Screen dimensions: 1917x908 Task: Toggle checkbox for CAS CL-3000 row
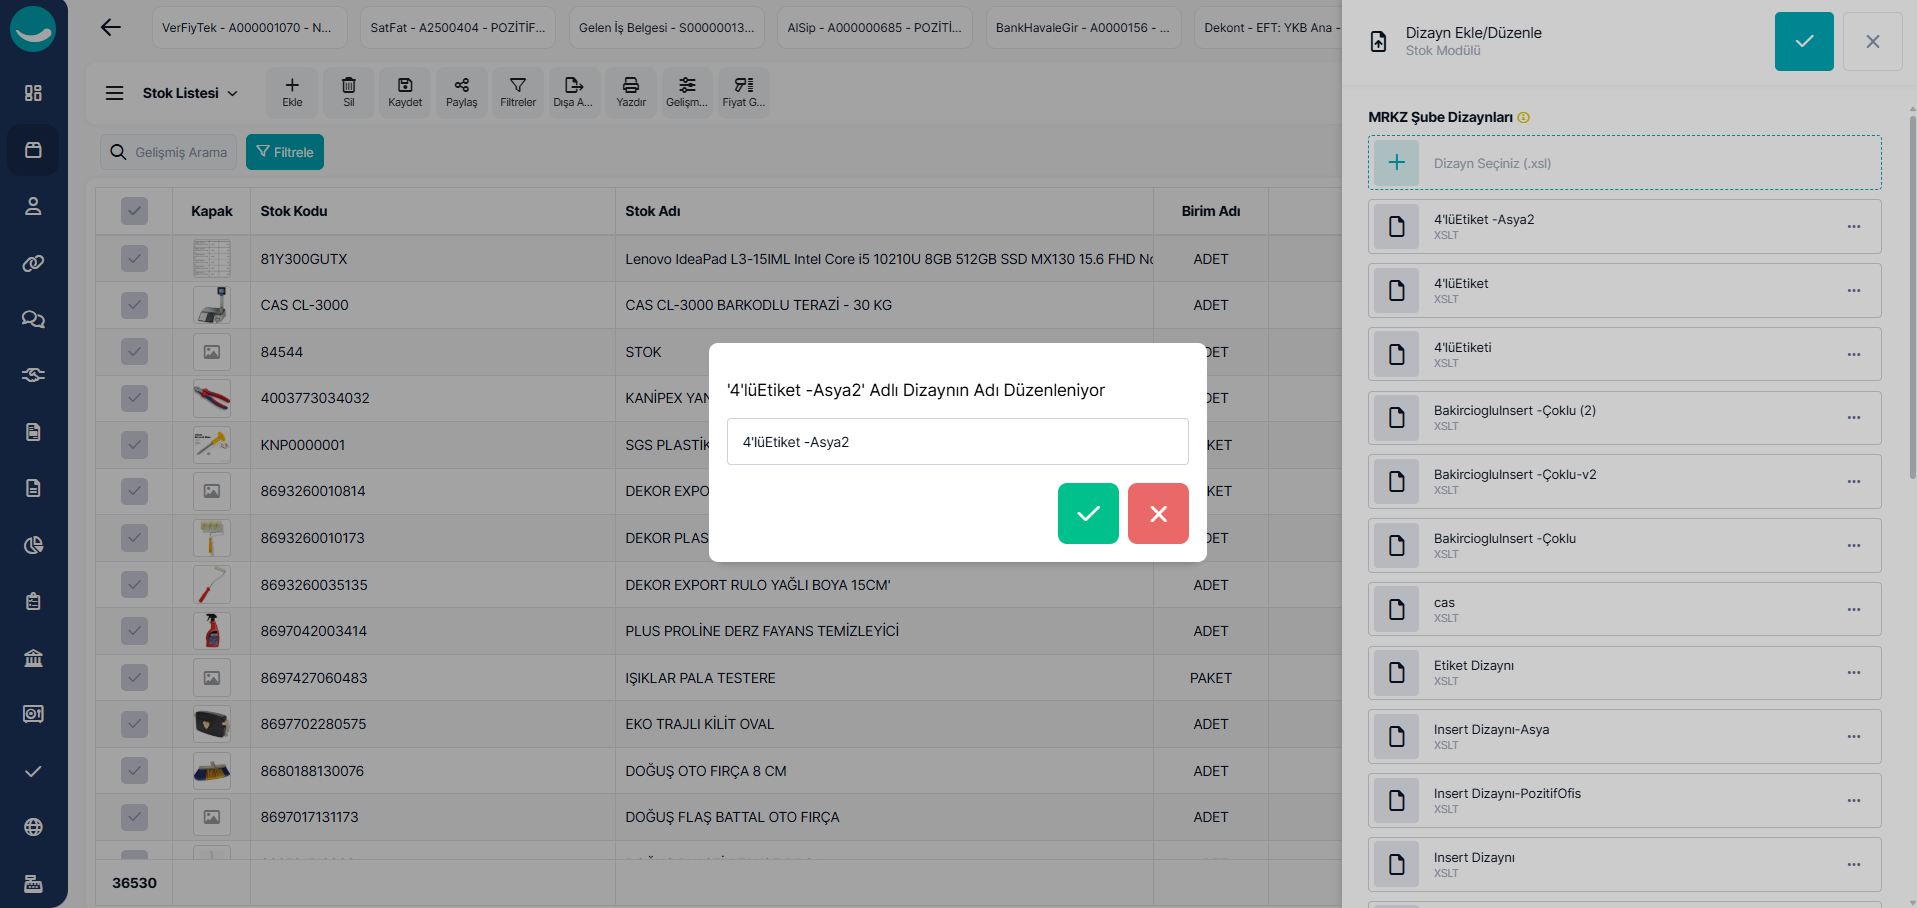click(134, 305)
